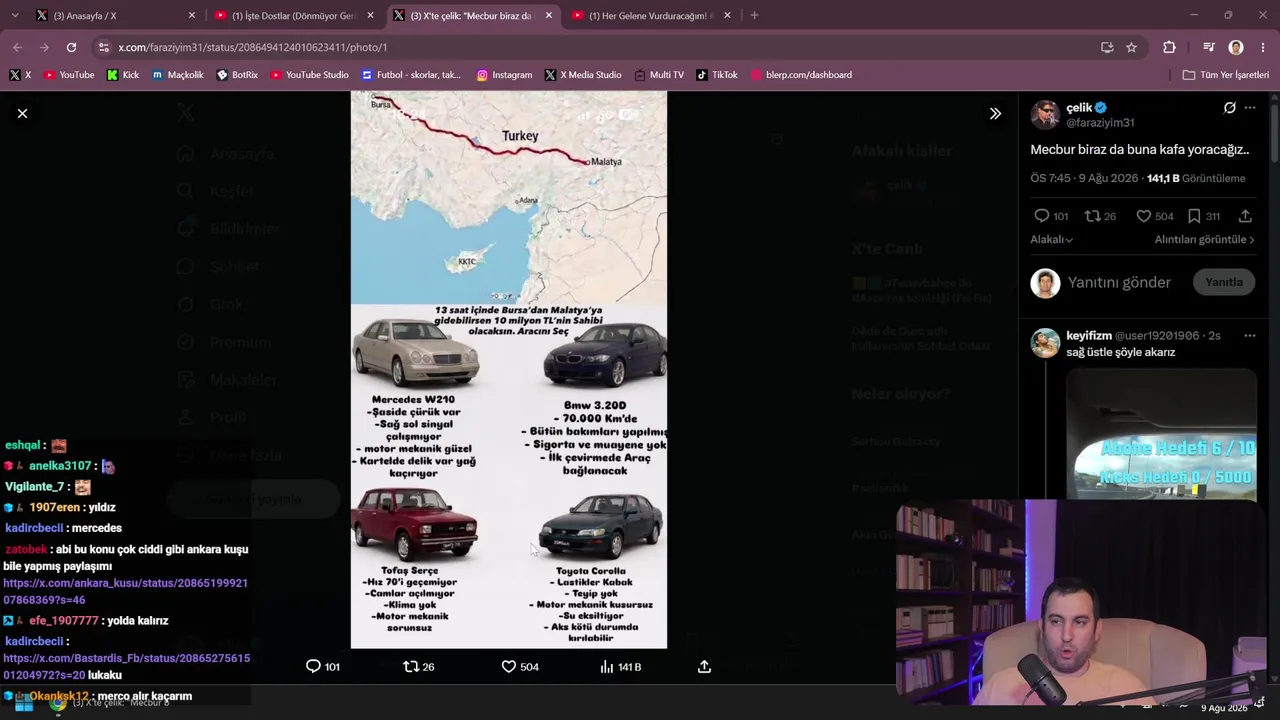Expand the Tüm Yer İşaretleri folder
The height and width of the screenshot is (720, 1280).
tap(1225, 75)
